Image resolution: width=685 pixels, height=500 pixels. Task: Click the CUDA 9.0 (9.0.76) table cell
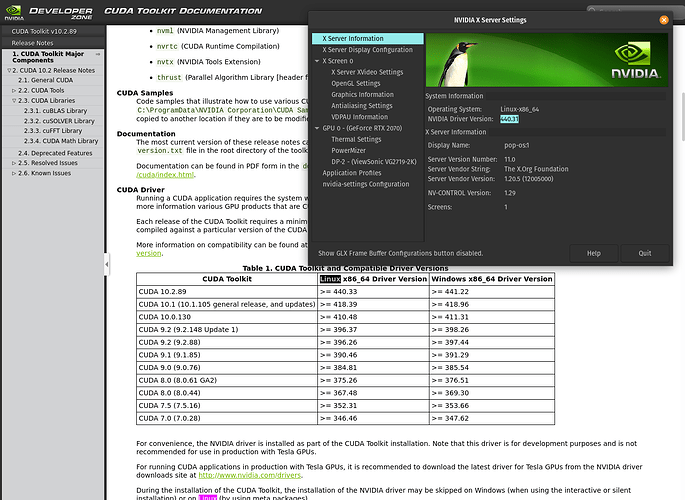(227, 368)
